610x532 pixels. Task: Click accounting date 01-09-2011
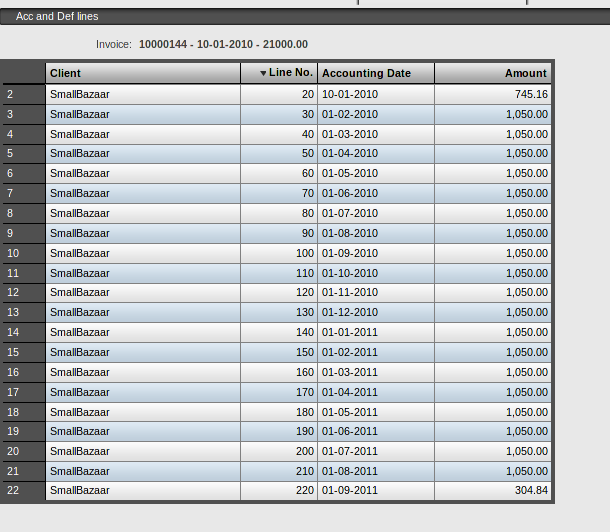click(x=376, y=490)
